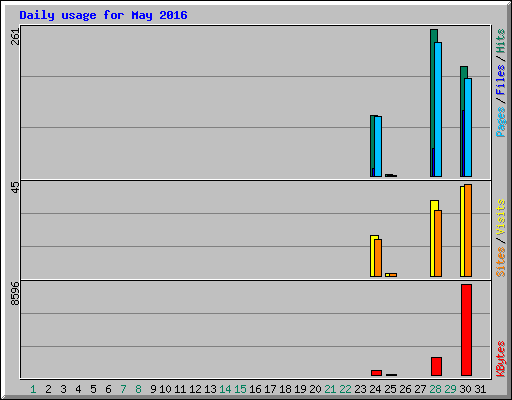Click the cyan pages bar for day 24

378,146
